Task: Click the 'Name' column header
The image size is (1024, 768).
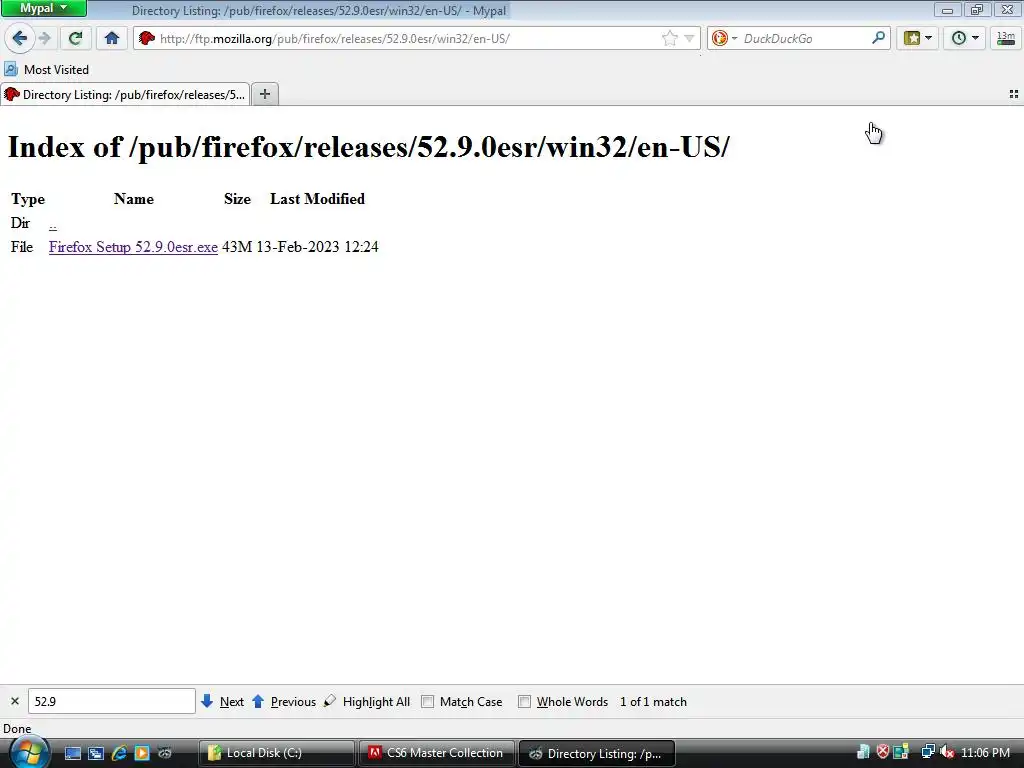Action: point(134,199)
